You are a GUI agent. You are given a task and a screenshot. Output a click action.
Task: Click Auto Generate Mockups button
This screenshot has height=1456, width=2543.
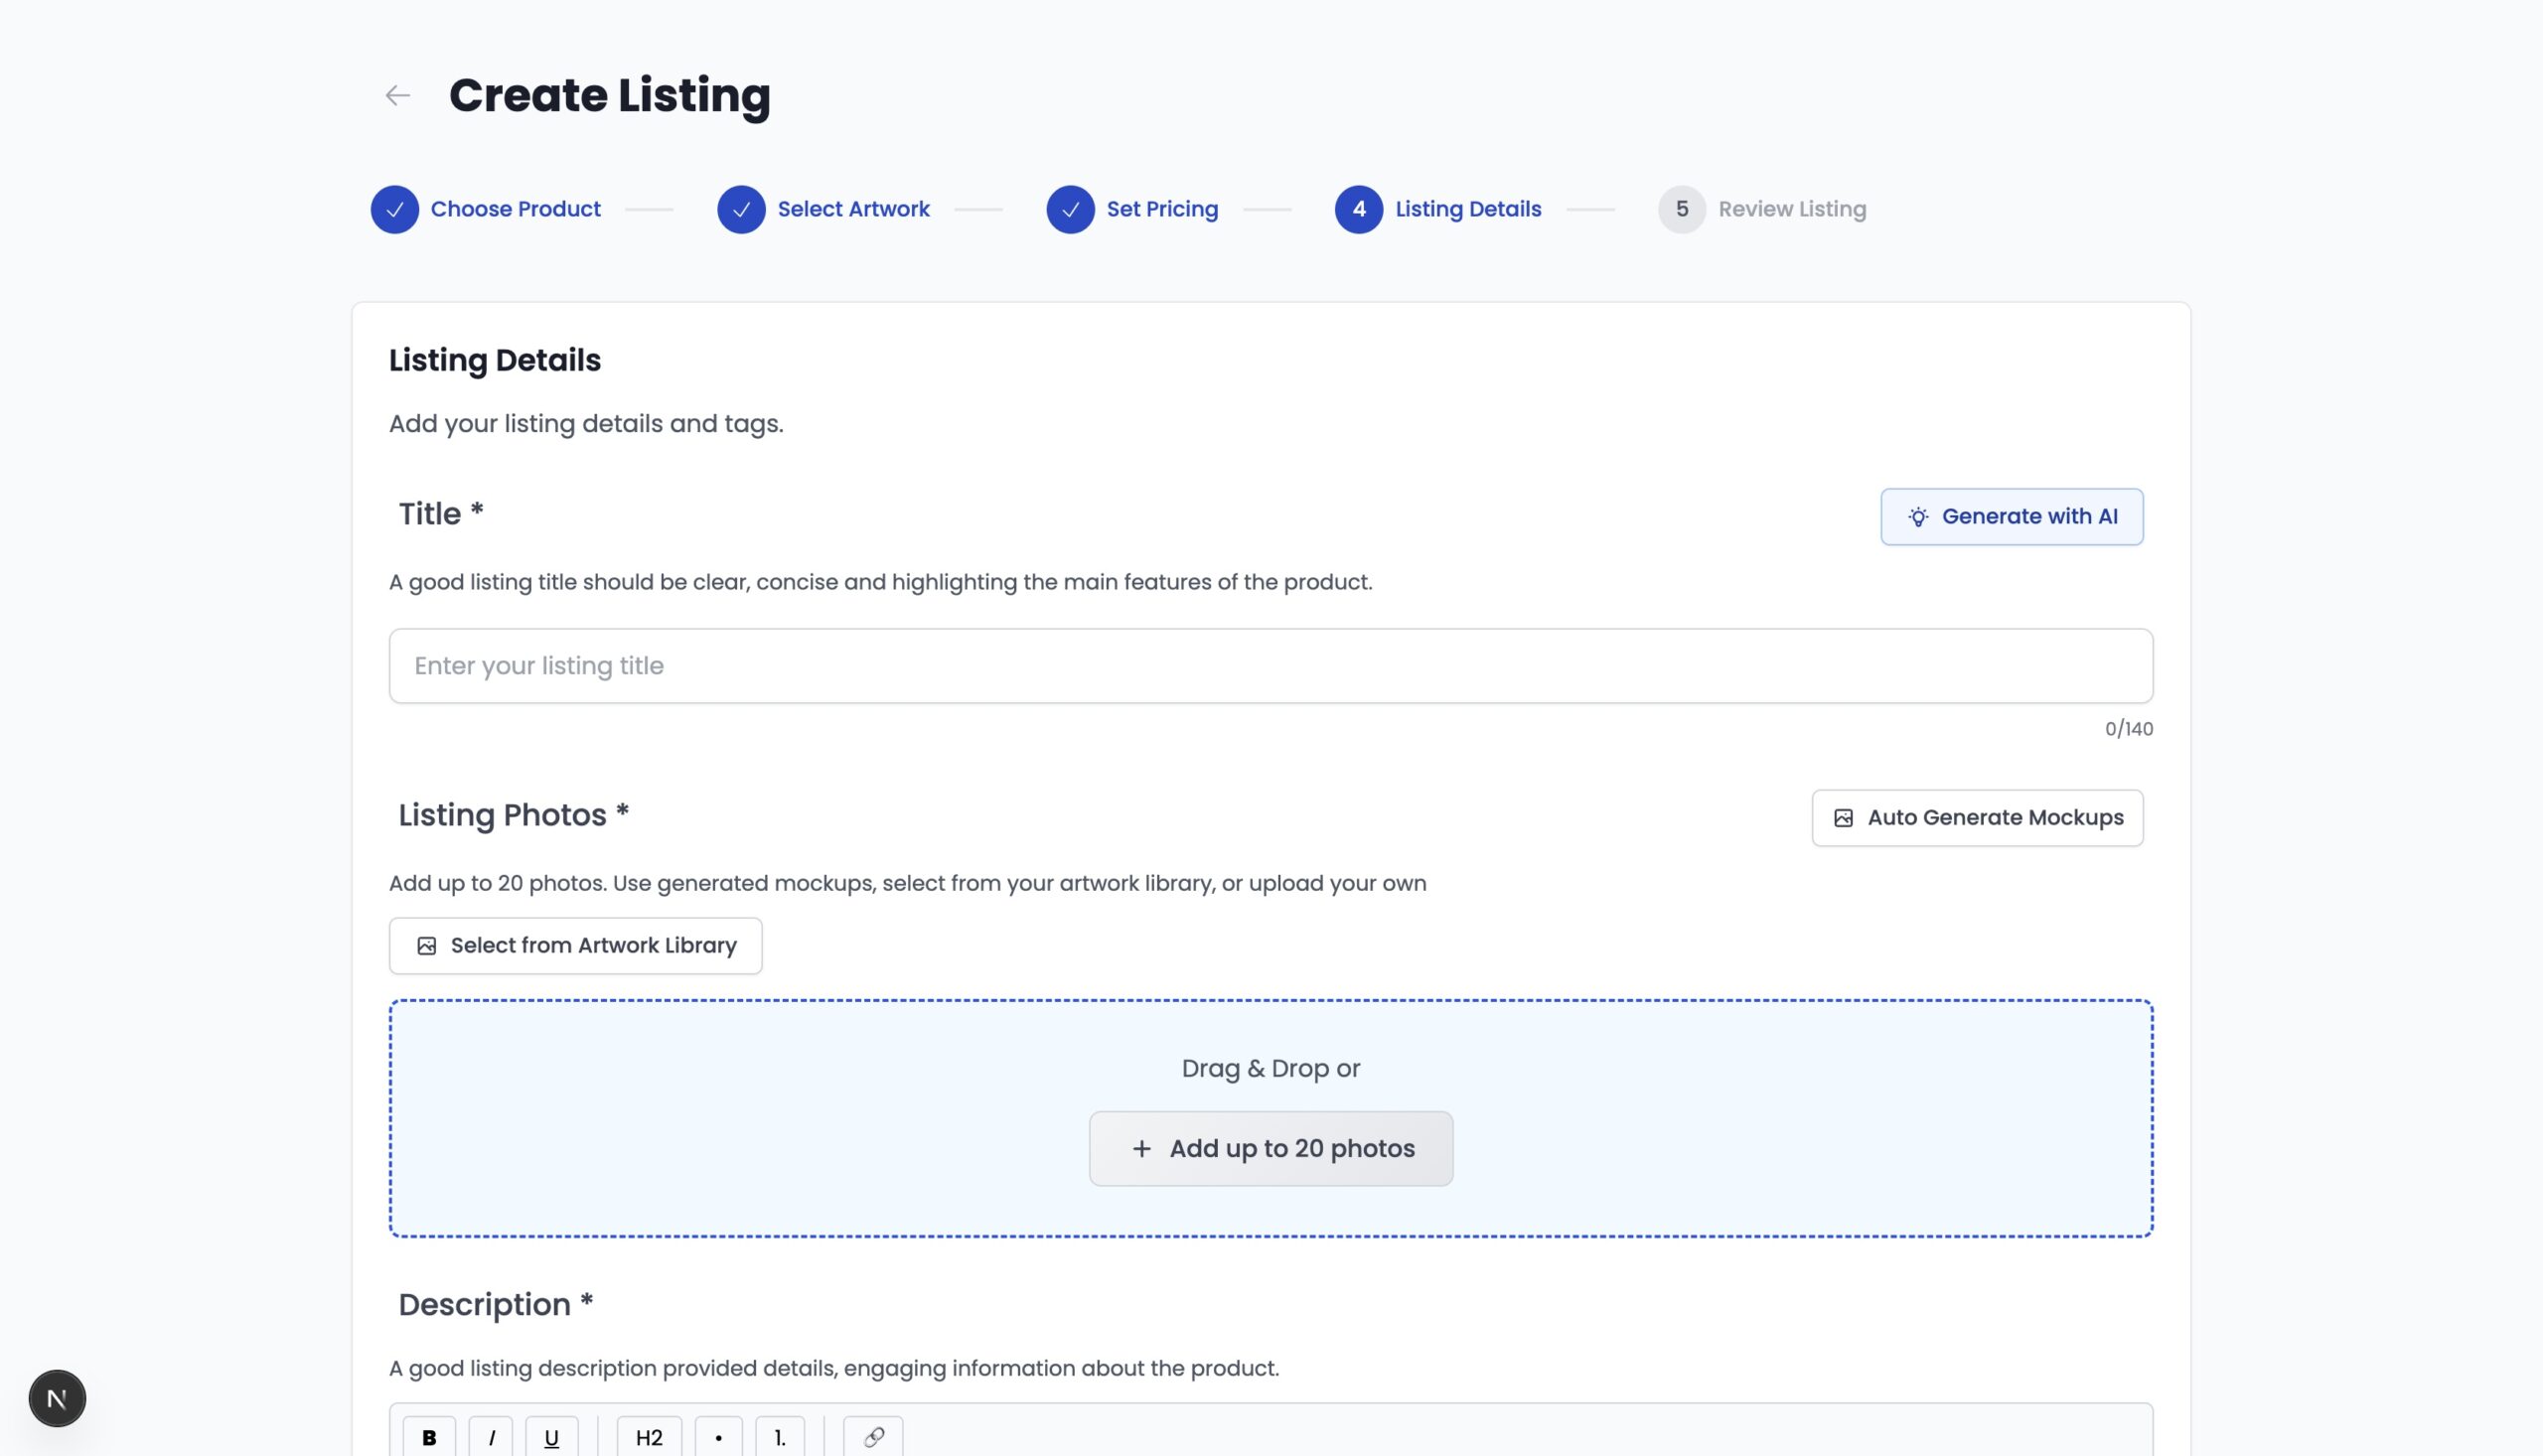[1977, 818]
